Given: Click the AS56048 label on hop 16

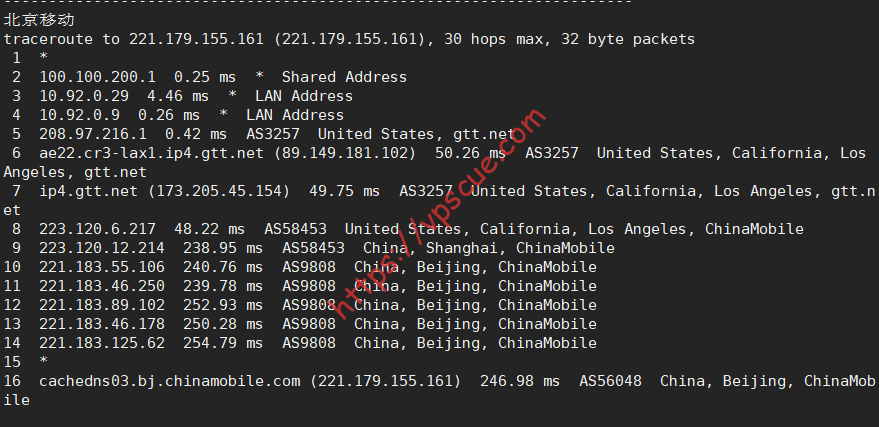Looking at the screenshot, I should [x=610, y=382].
